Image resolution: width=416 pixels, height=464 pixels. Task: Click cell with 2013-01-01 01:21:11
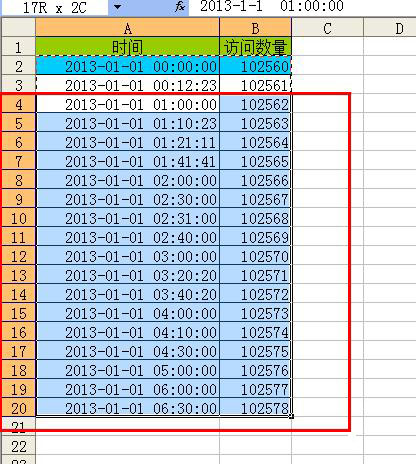(127, 142)
